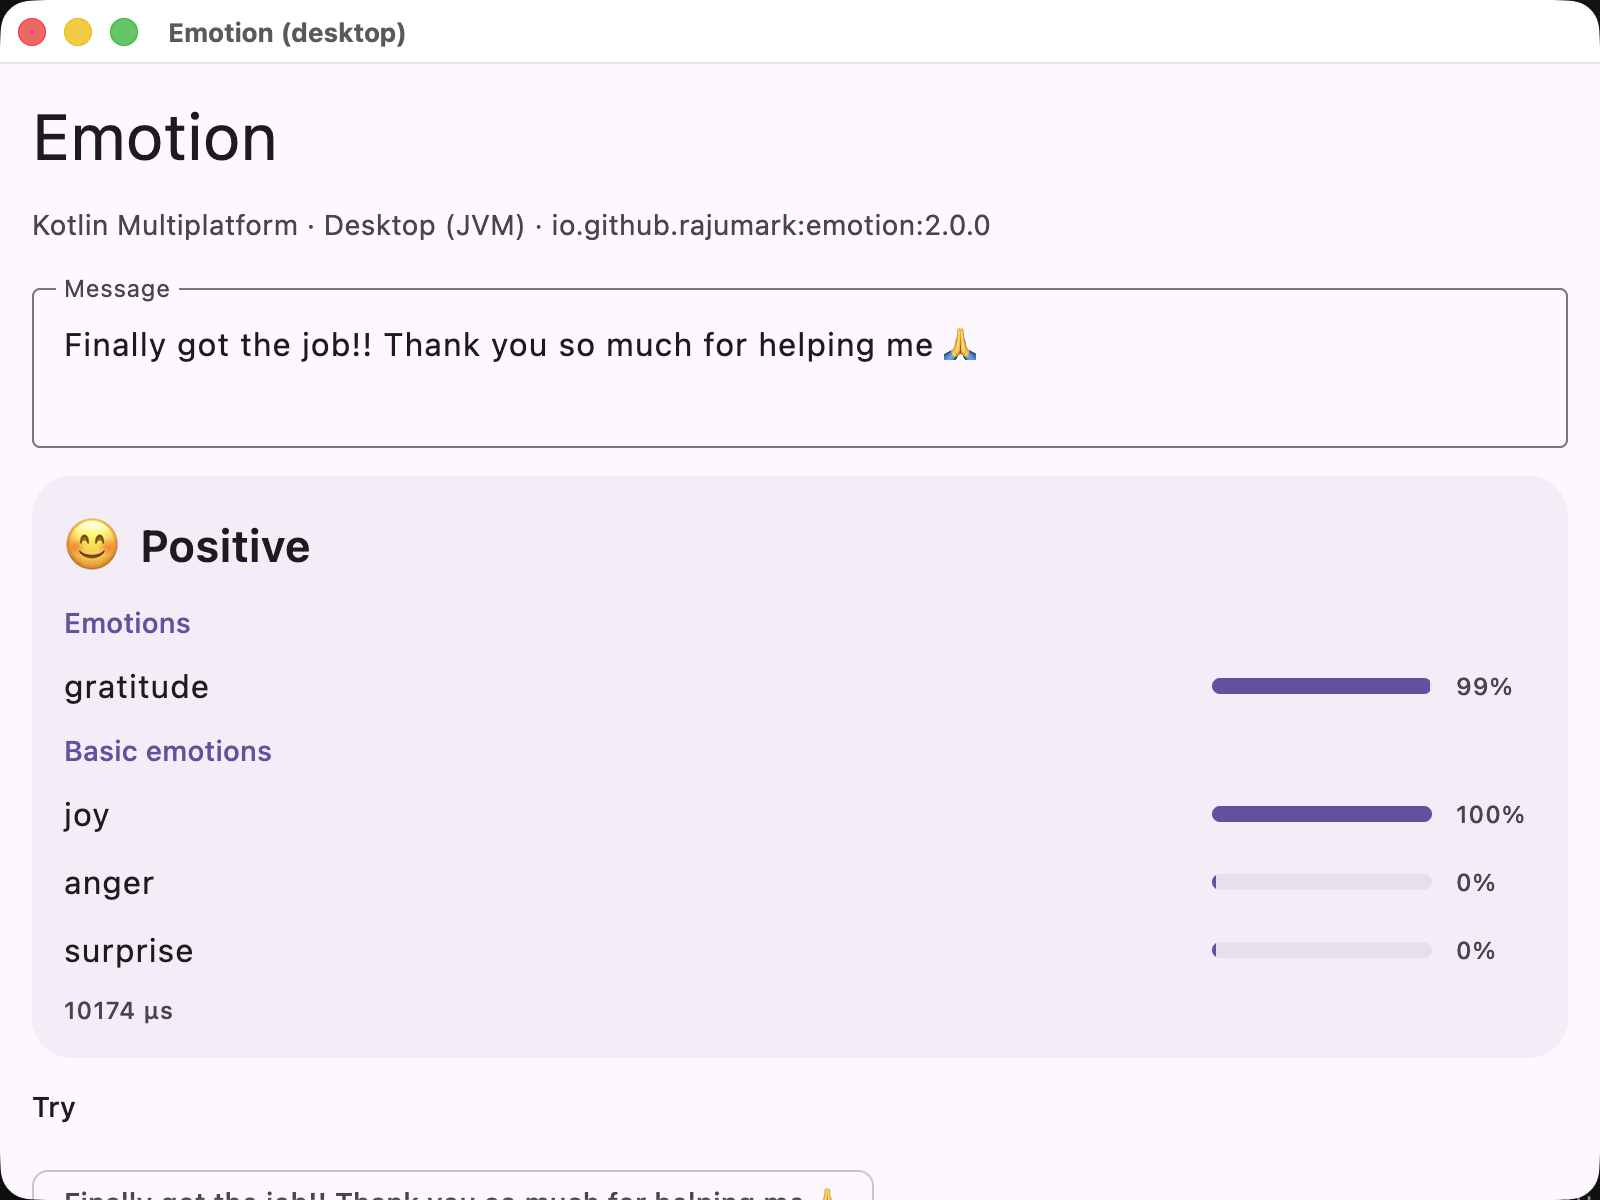The image size is (1600, 1200).
Task: Maximize the window with the green button
Action: [124, 32]
